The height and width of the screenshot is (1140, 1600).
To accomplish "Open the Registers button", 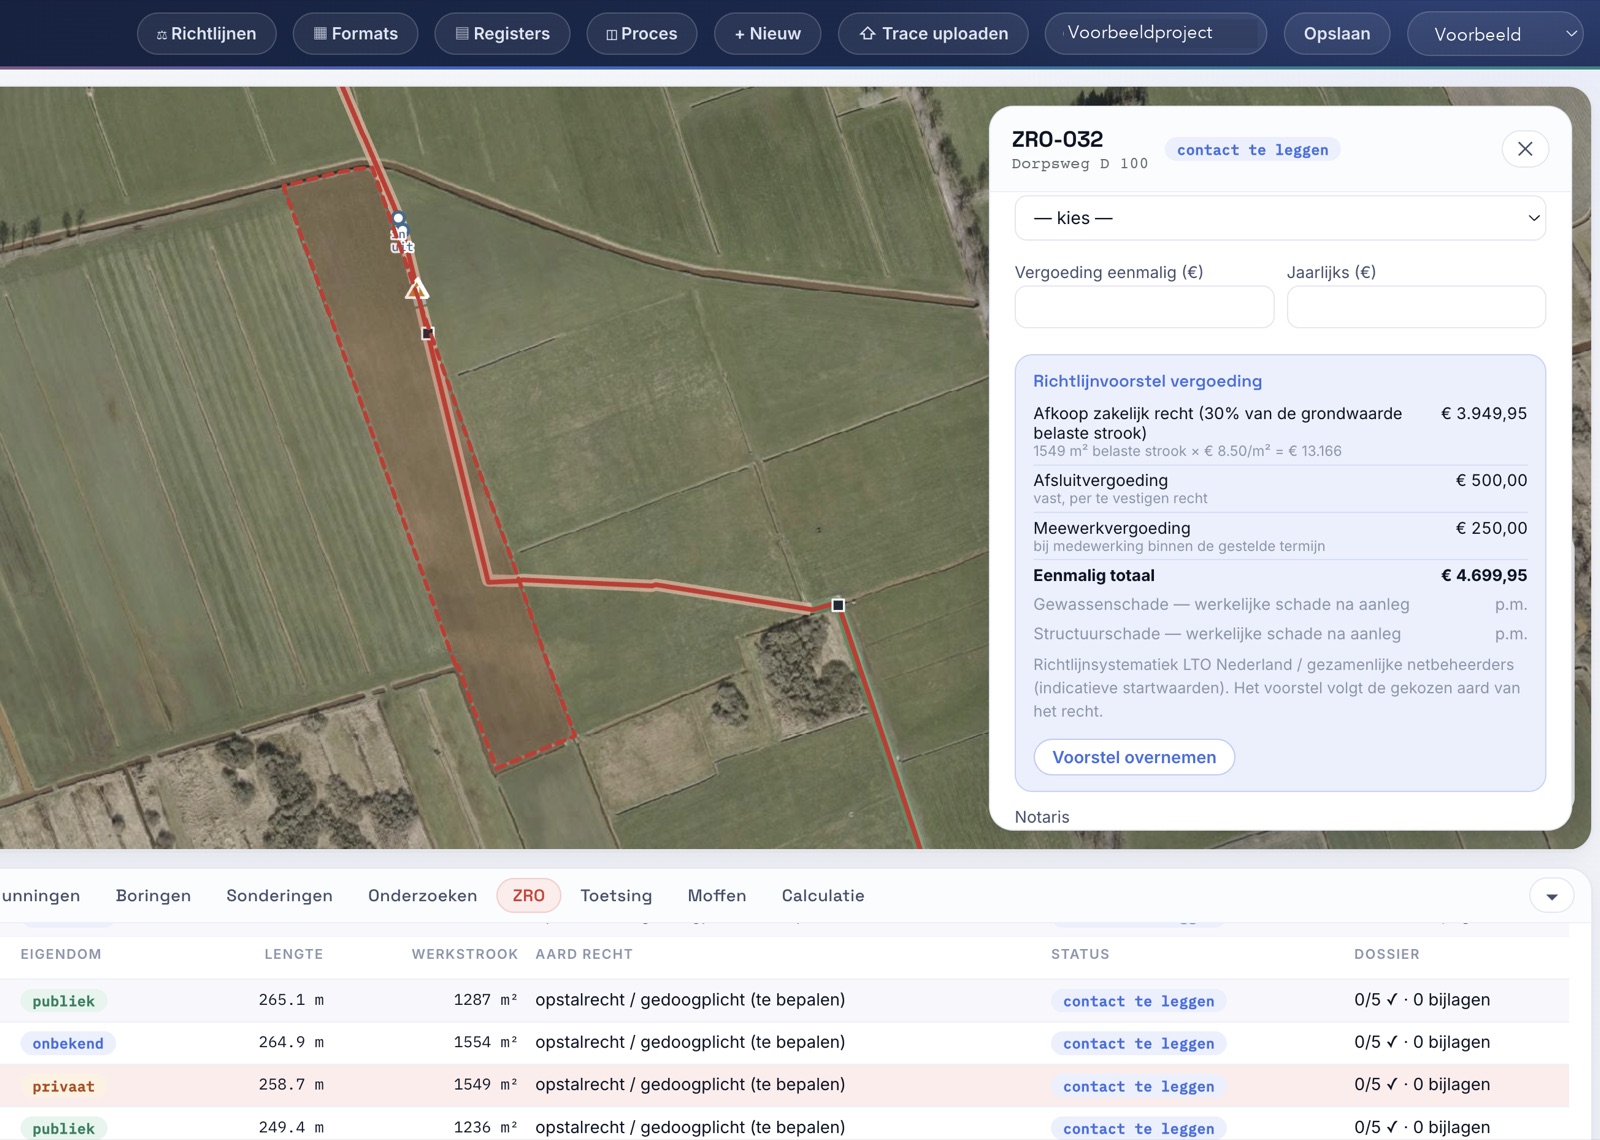I will click(x=502, y=34).
